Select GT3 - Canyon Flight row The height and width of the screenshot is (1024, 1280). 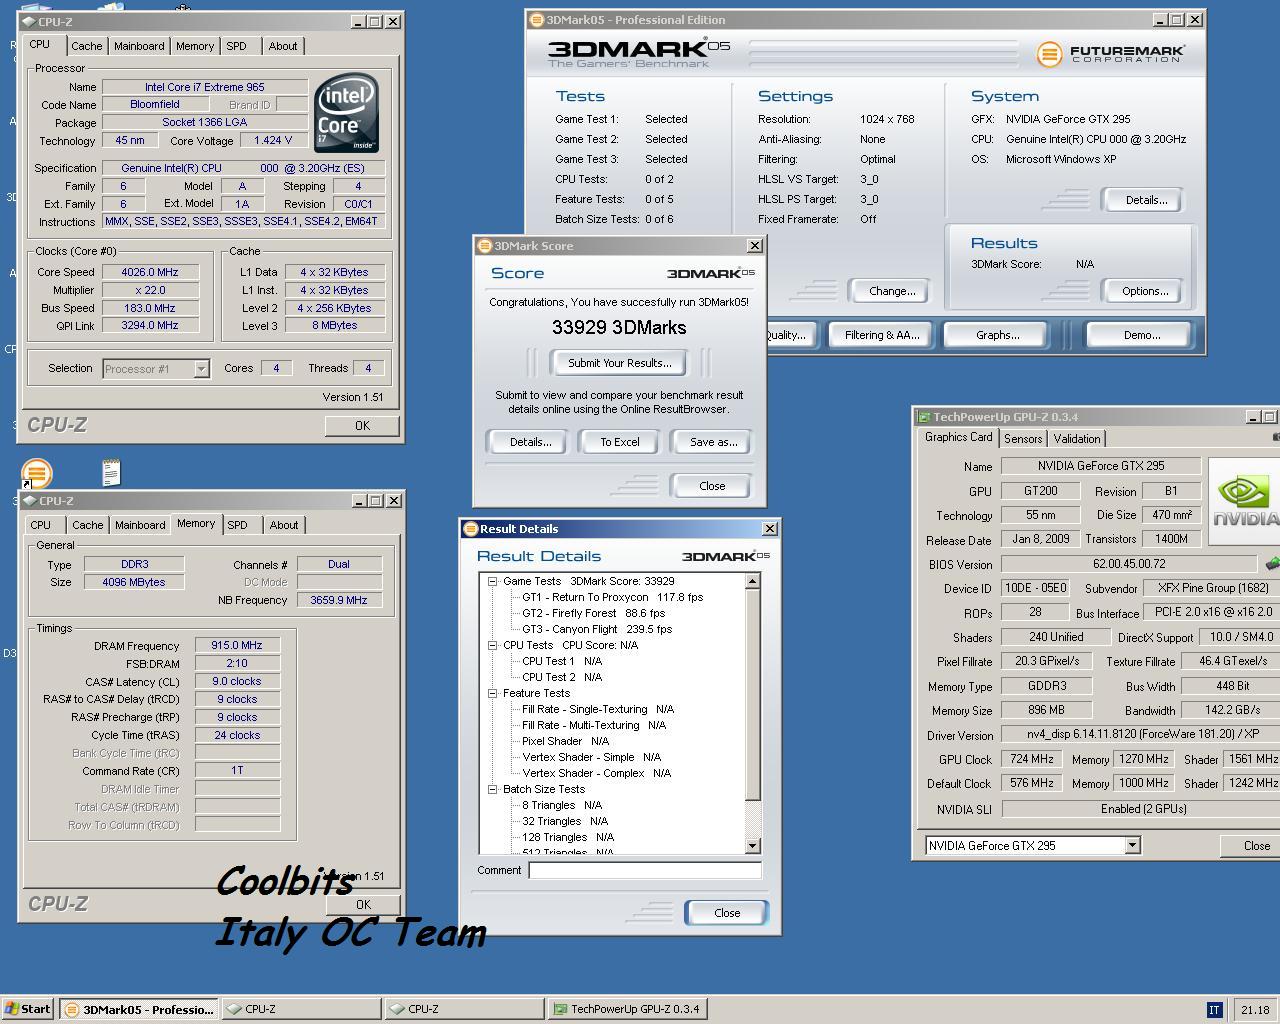coord(597,629)
